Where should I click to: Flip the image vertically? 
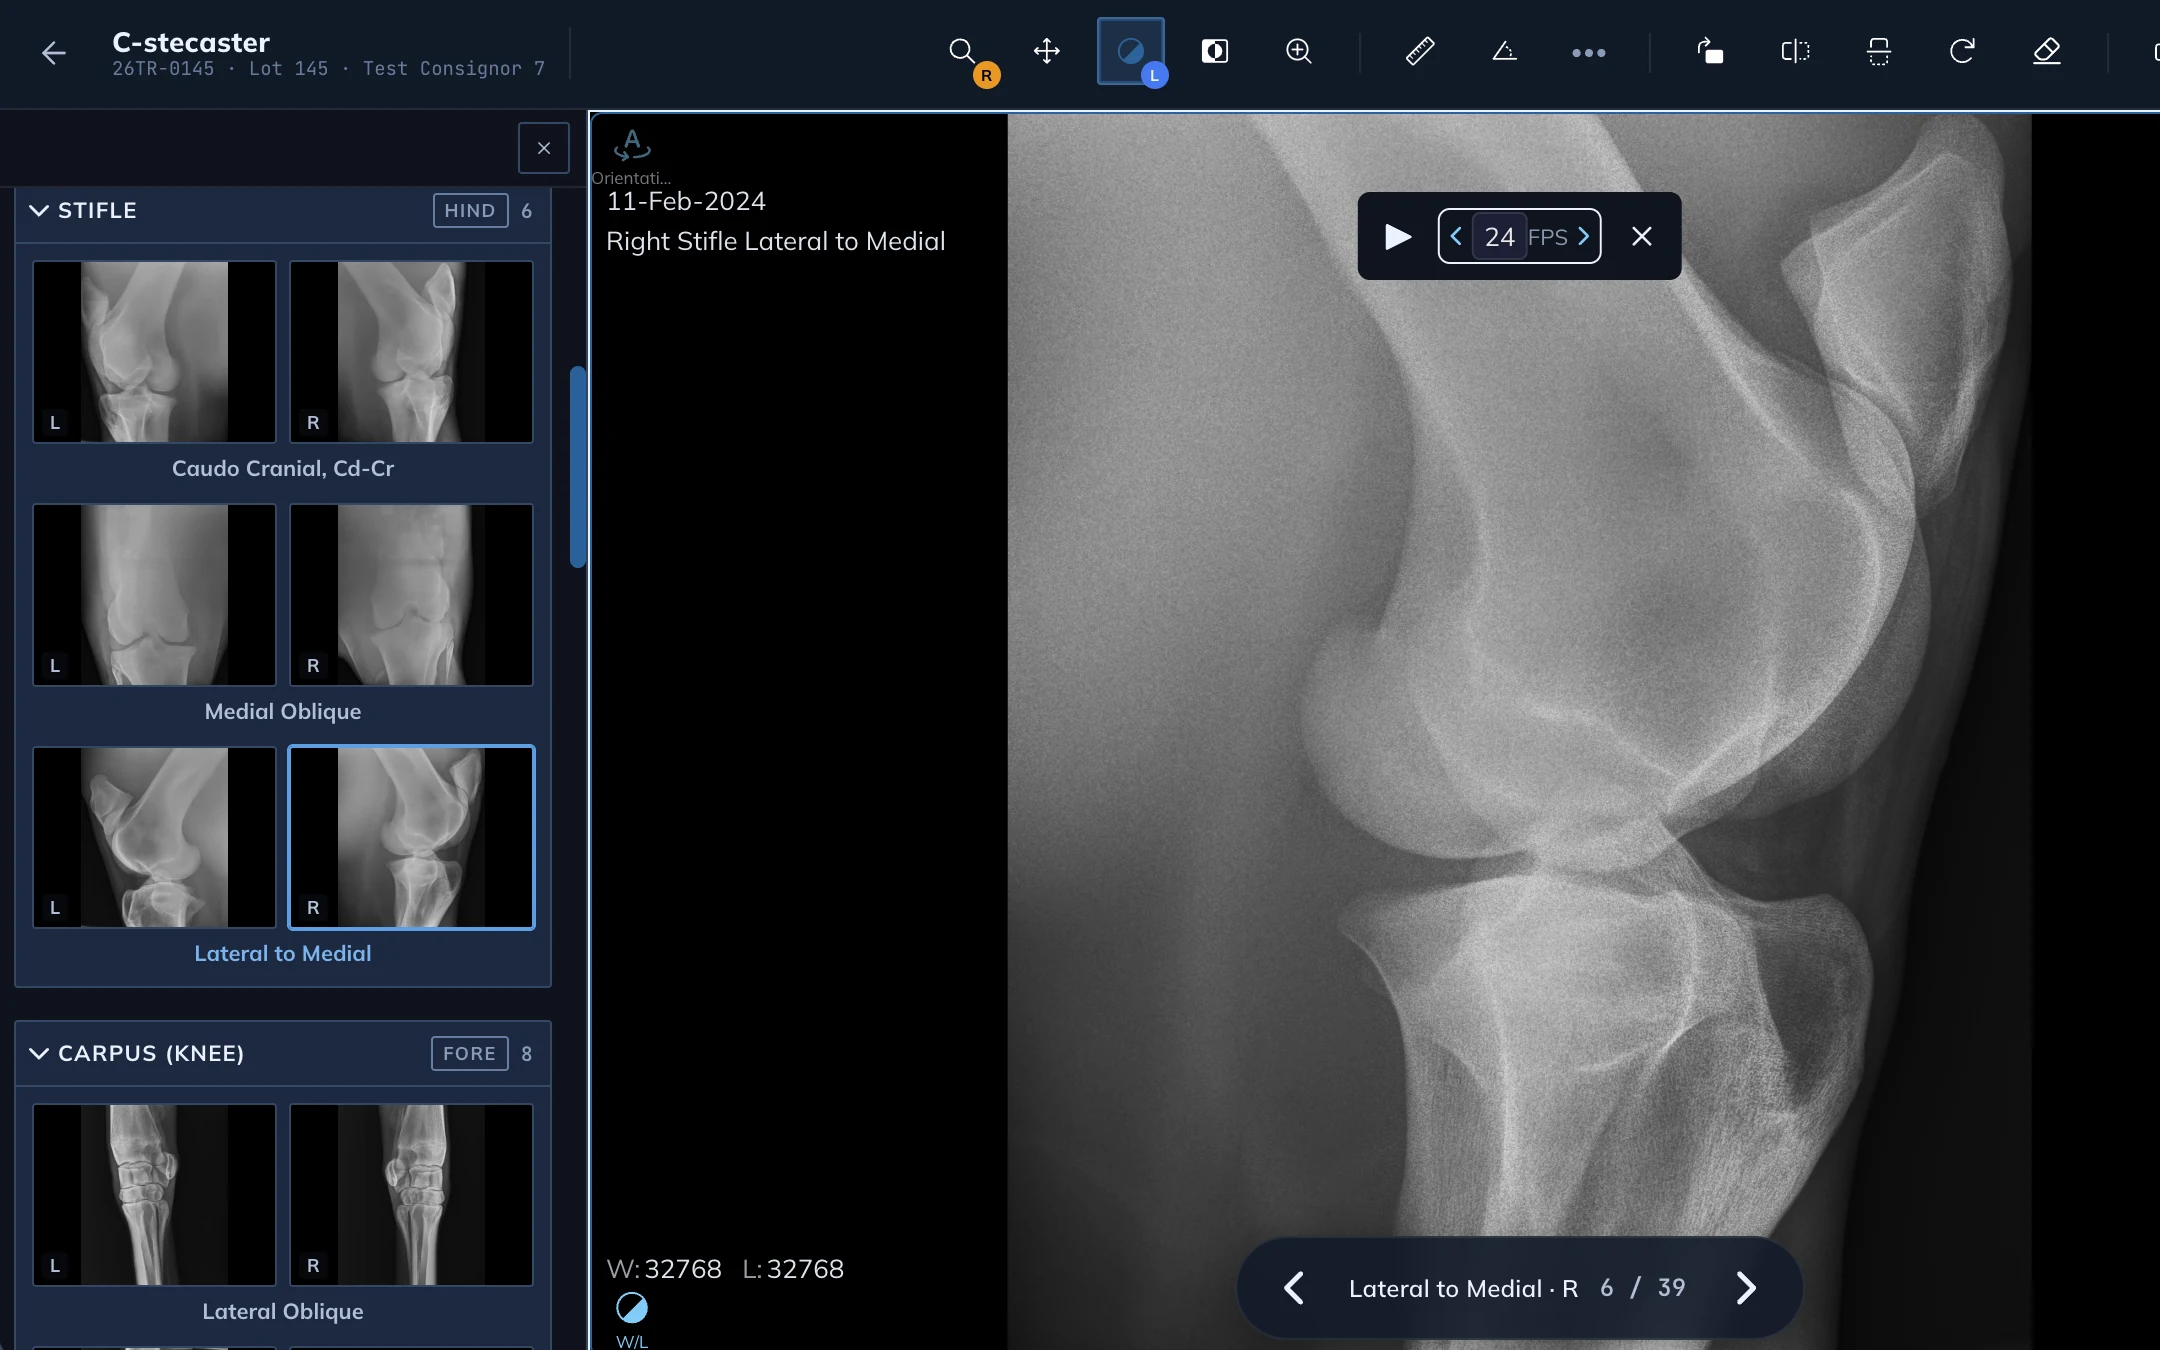1878,51
